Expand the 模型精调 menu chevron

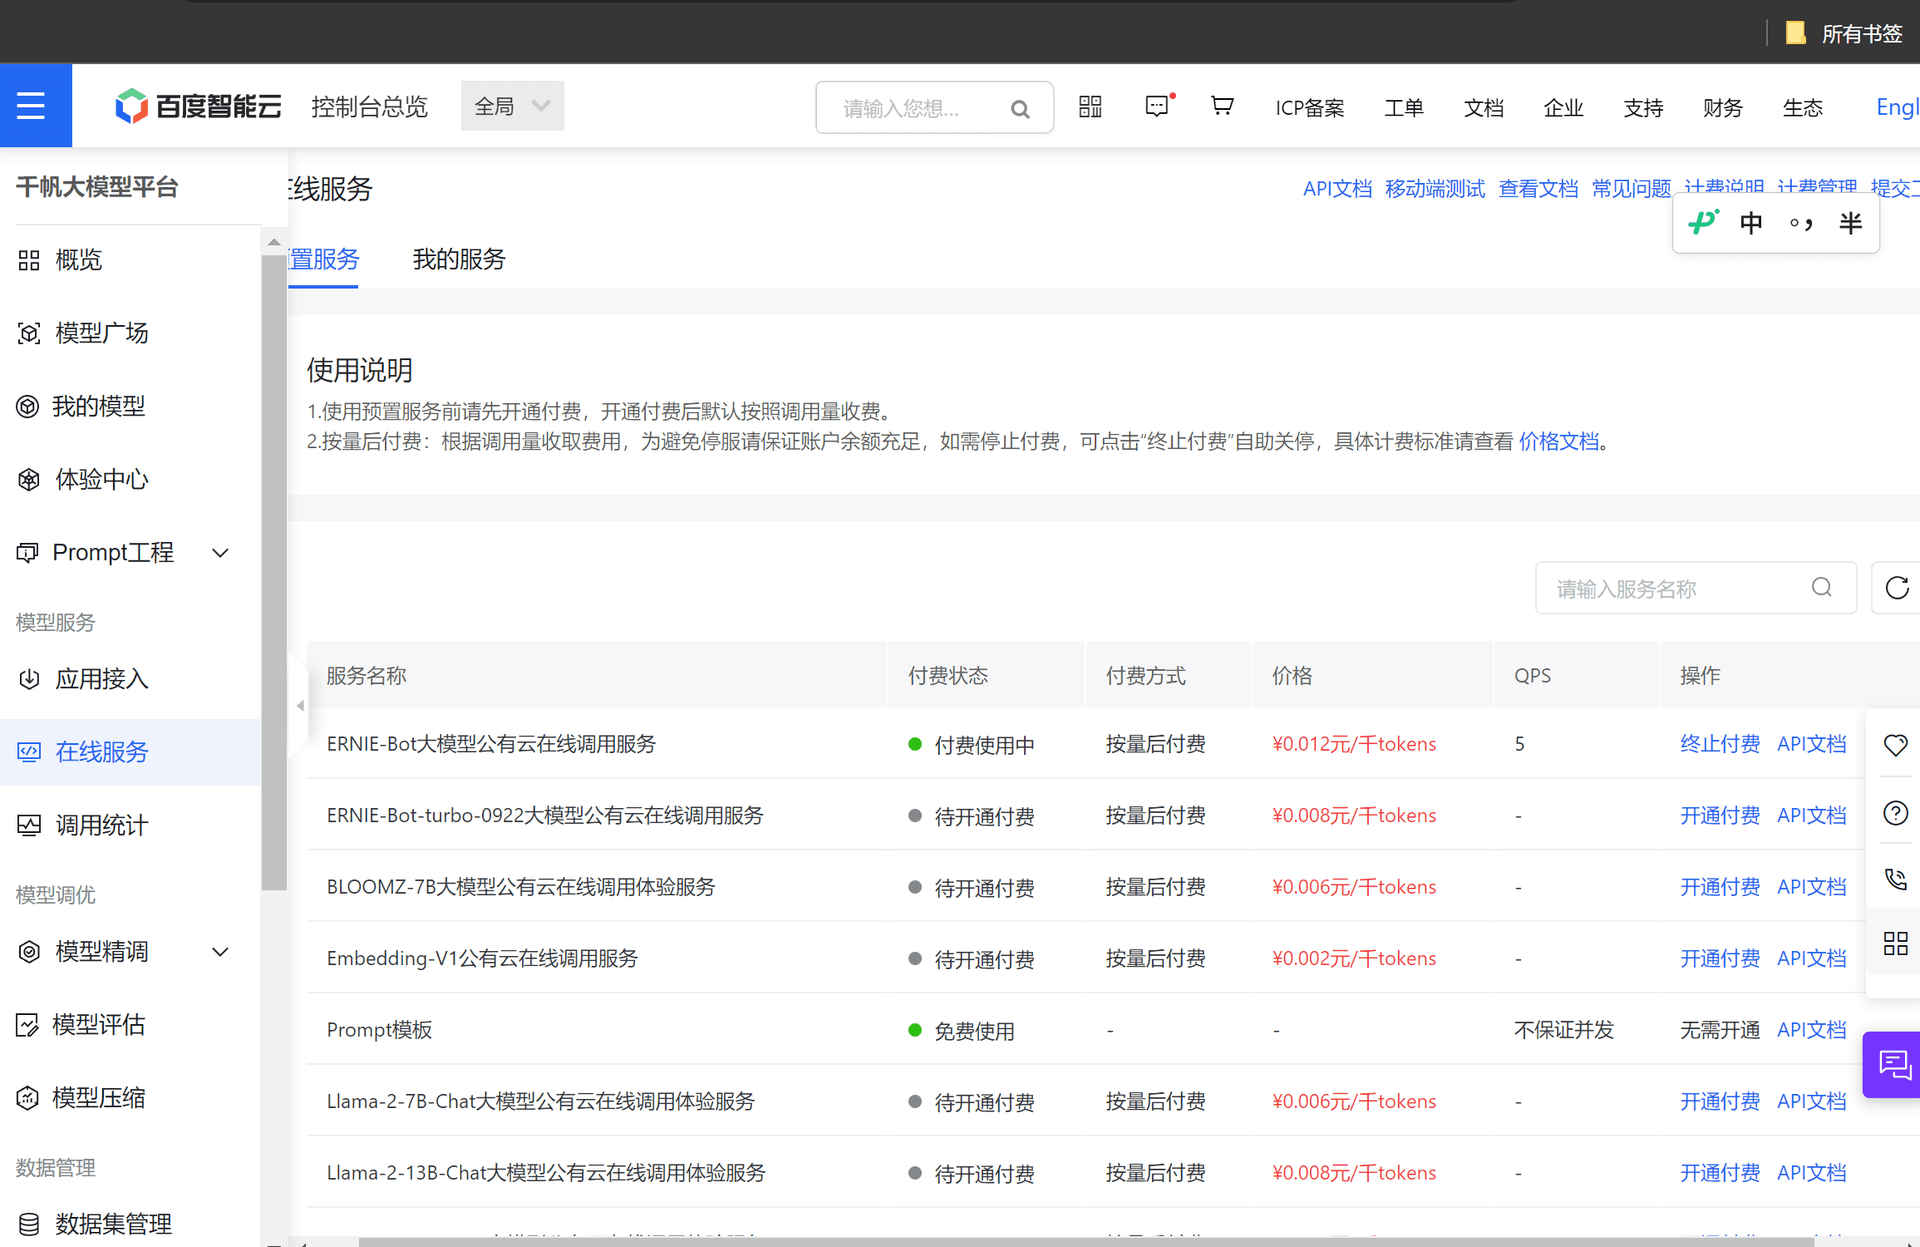tap(221, 952)
